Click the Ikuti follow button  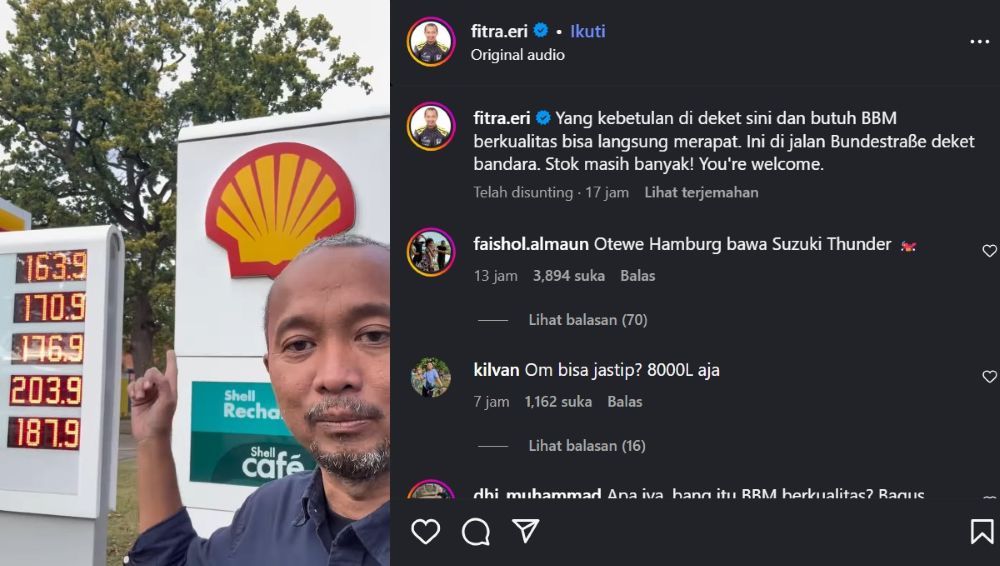[587, 31]
